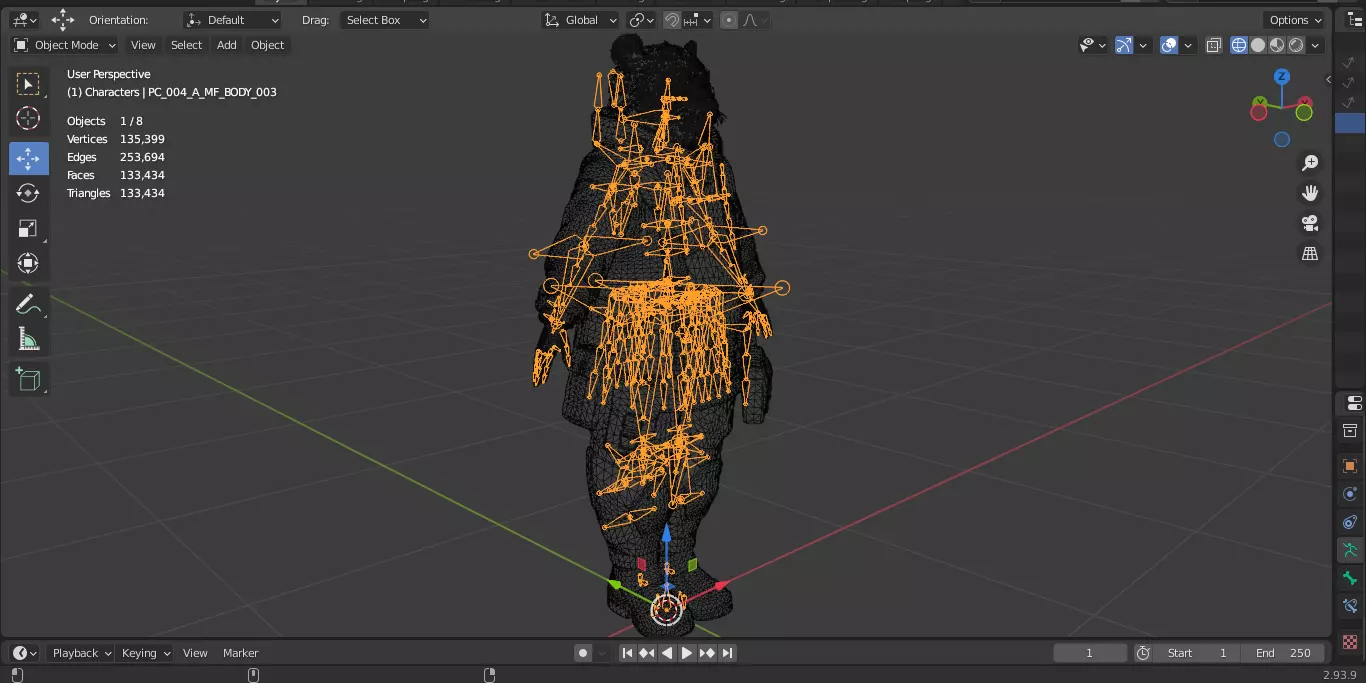Activate the Transform tool

click(28, 263)
